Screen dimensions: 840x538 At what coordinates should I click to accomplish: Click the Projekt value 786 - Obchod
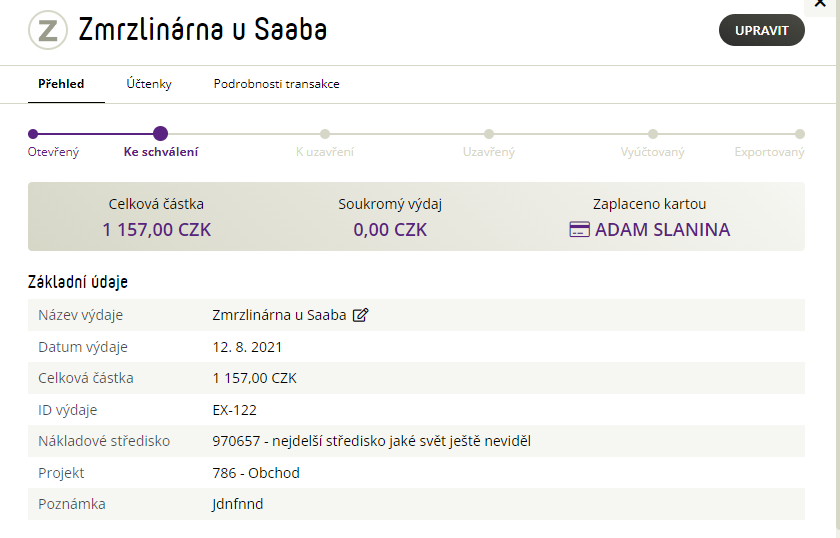pos(256,473)
